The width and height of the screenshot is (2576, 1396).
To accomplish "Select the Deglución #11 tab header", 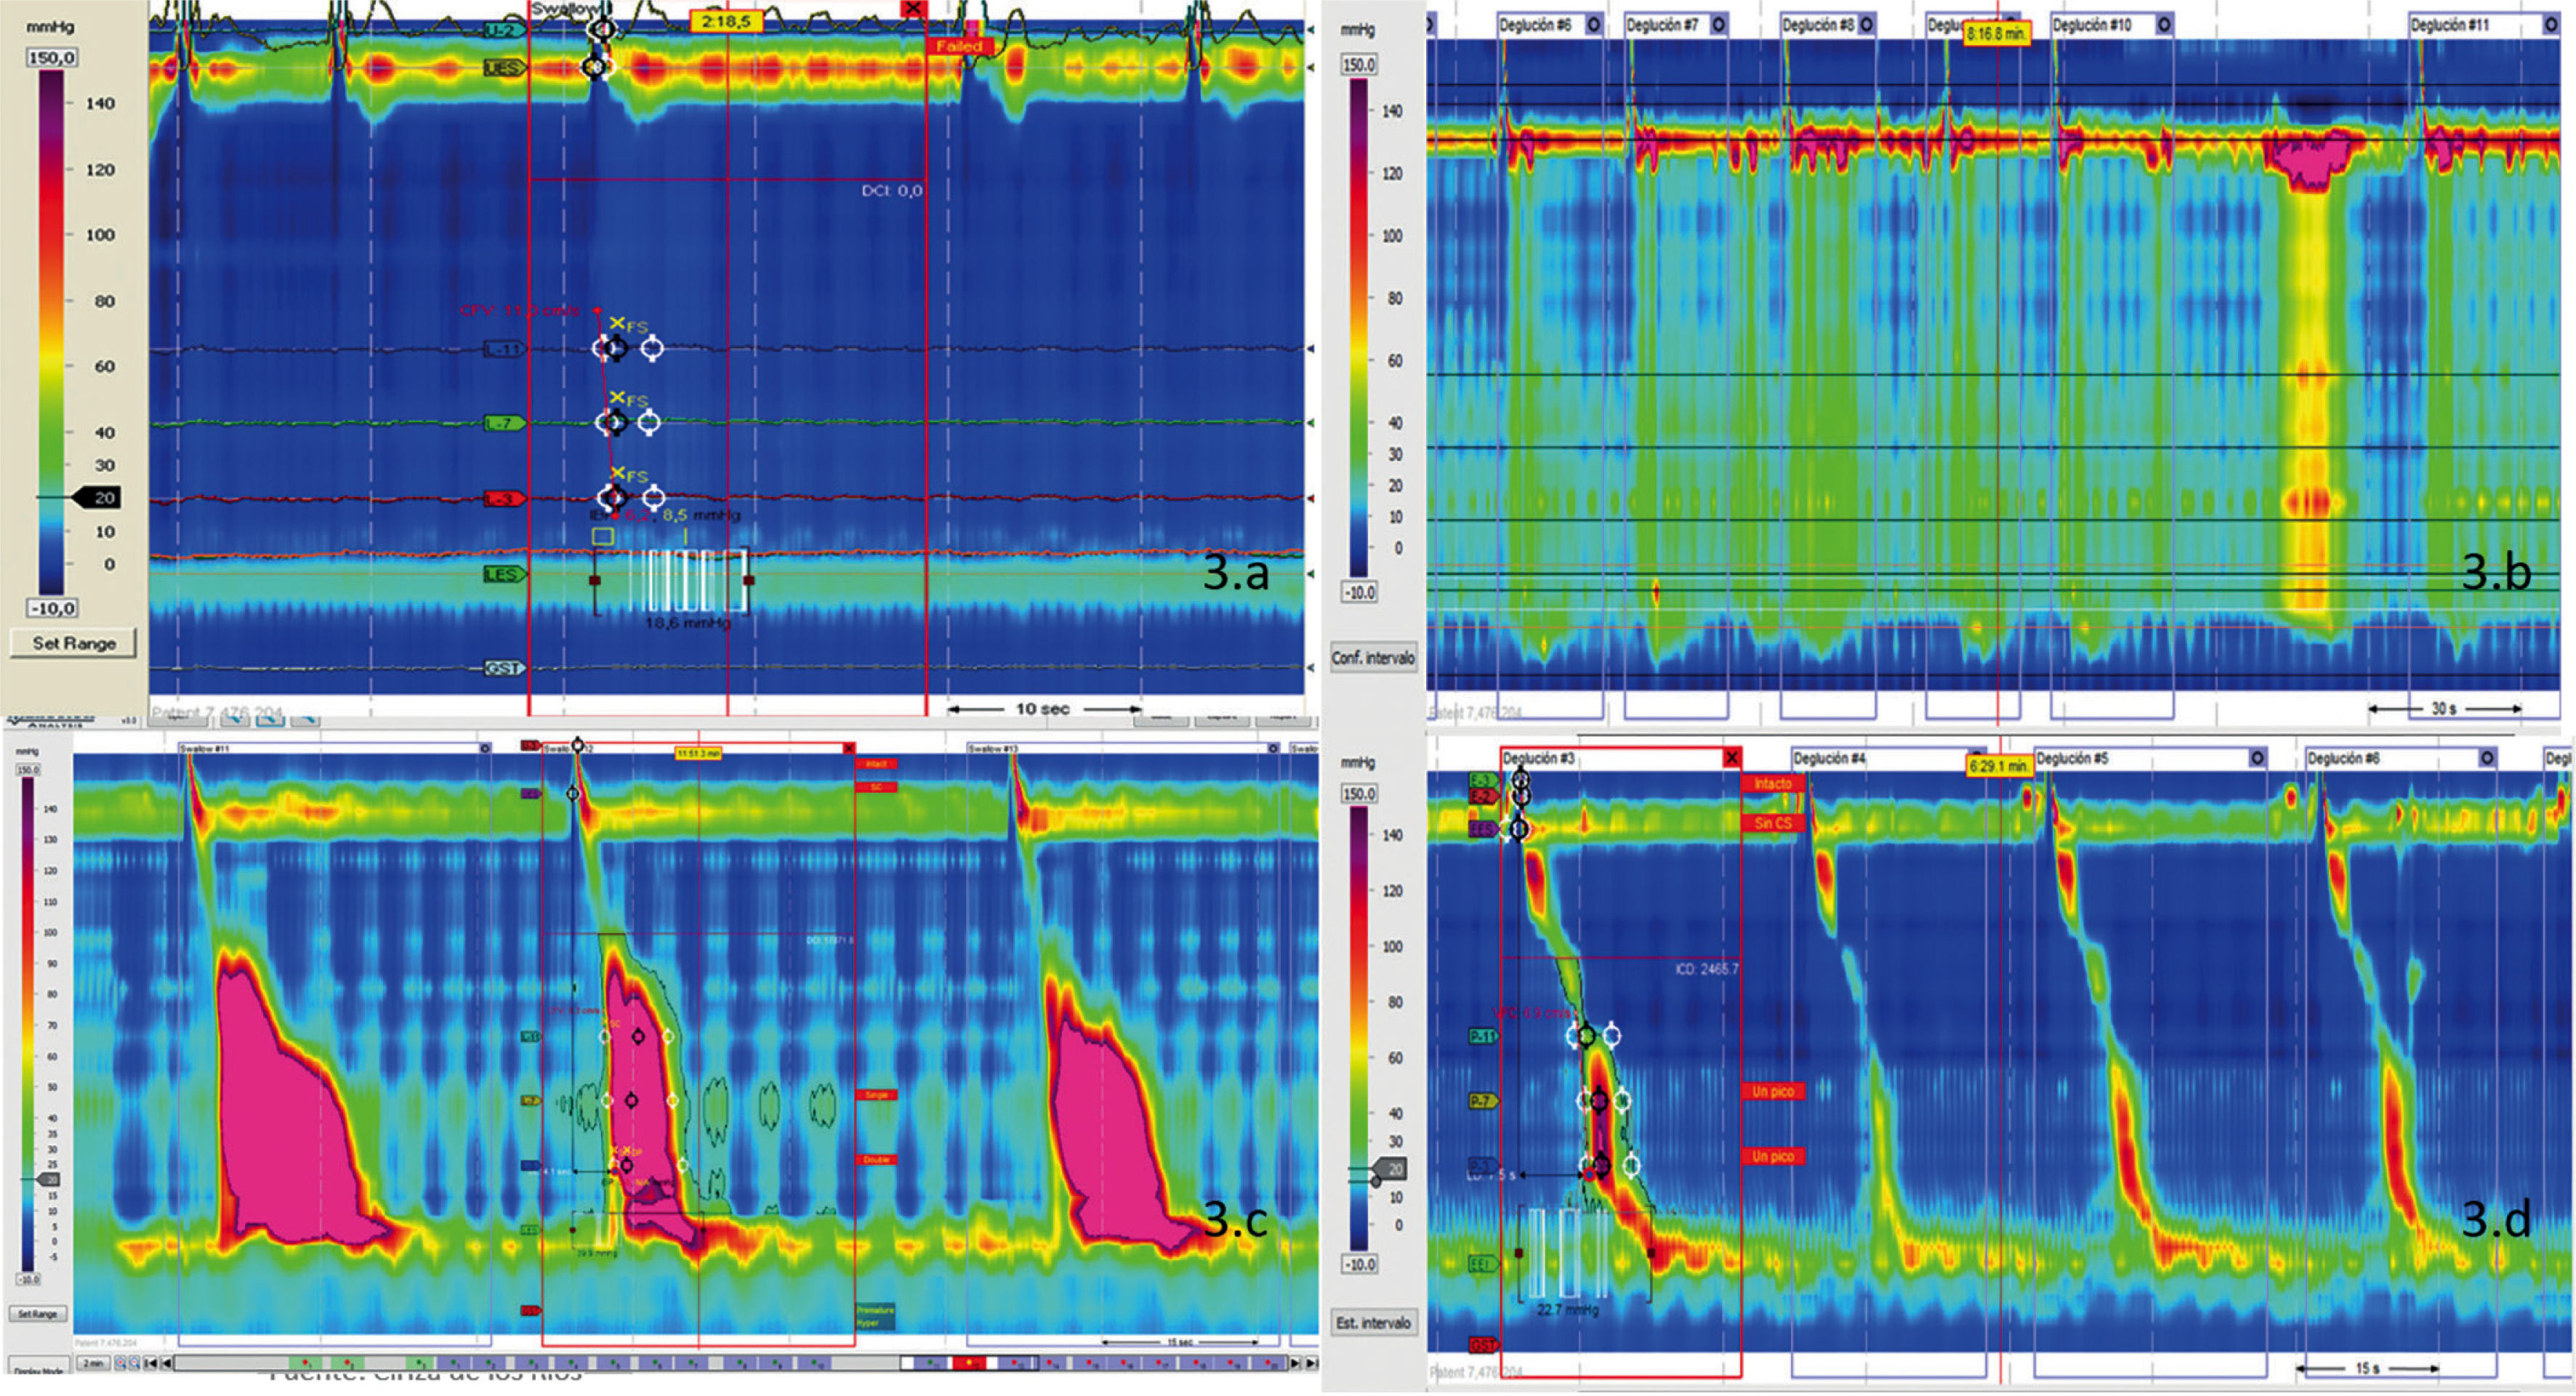I will (2450, 25).
